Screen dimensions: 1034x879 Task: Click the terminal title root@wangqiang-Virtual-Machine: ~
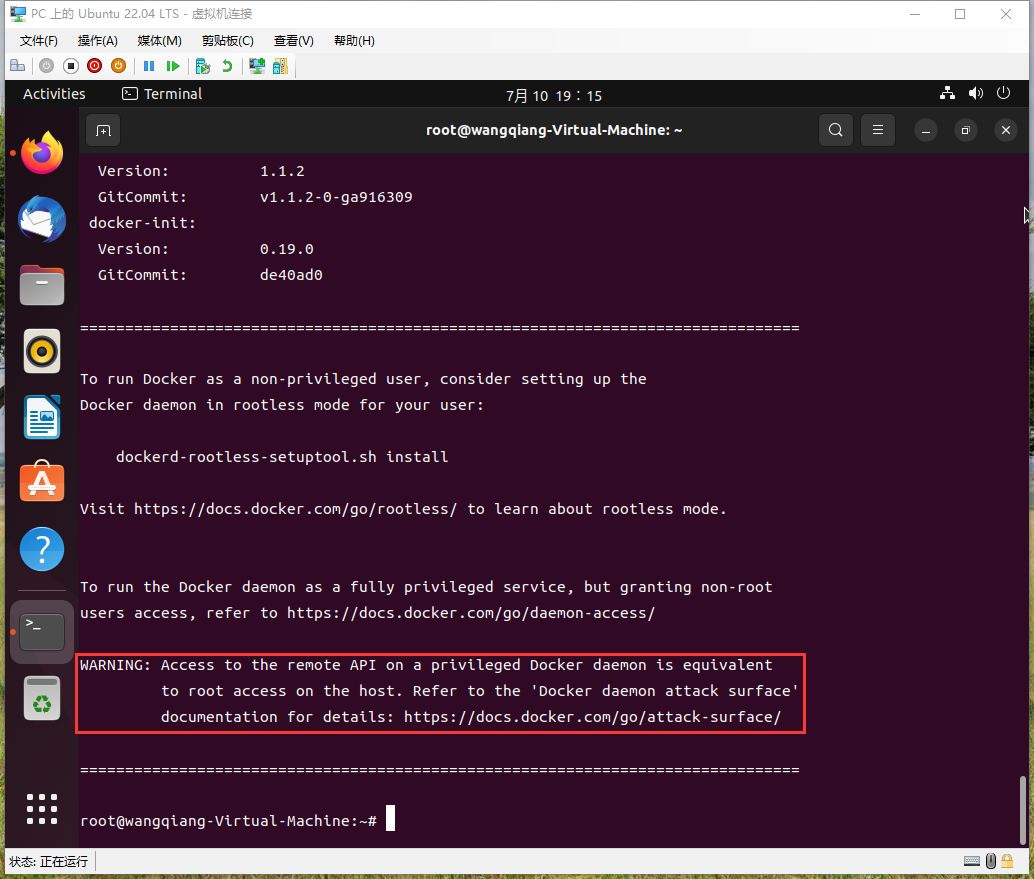(x=554, y=130)
